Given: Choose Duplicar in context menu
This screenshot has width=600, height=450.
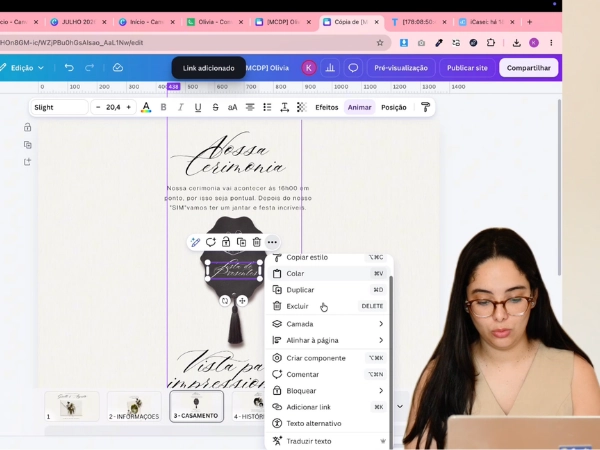Looking at the screenshot, I should click(x=328, y=290).
